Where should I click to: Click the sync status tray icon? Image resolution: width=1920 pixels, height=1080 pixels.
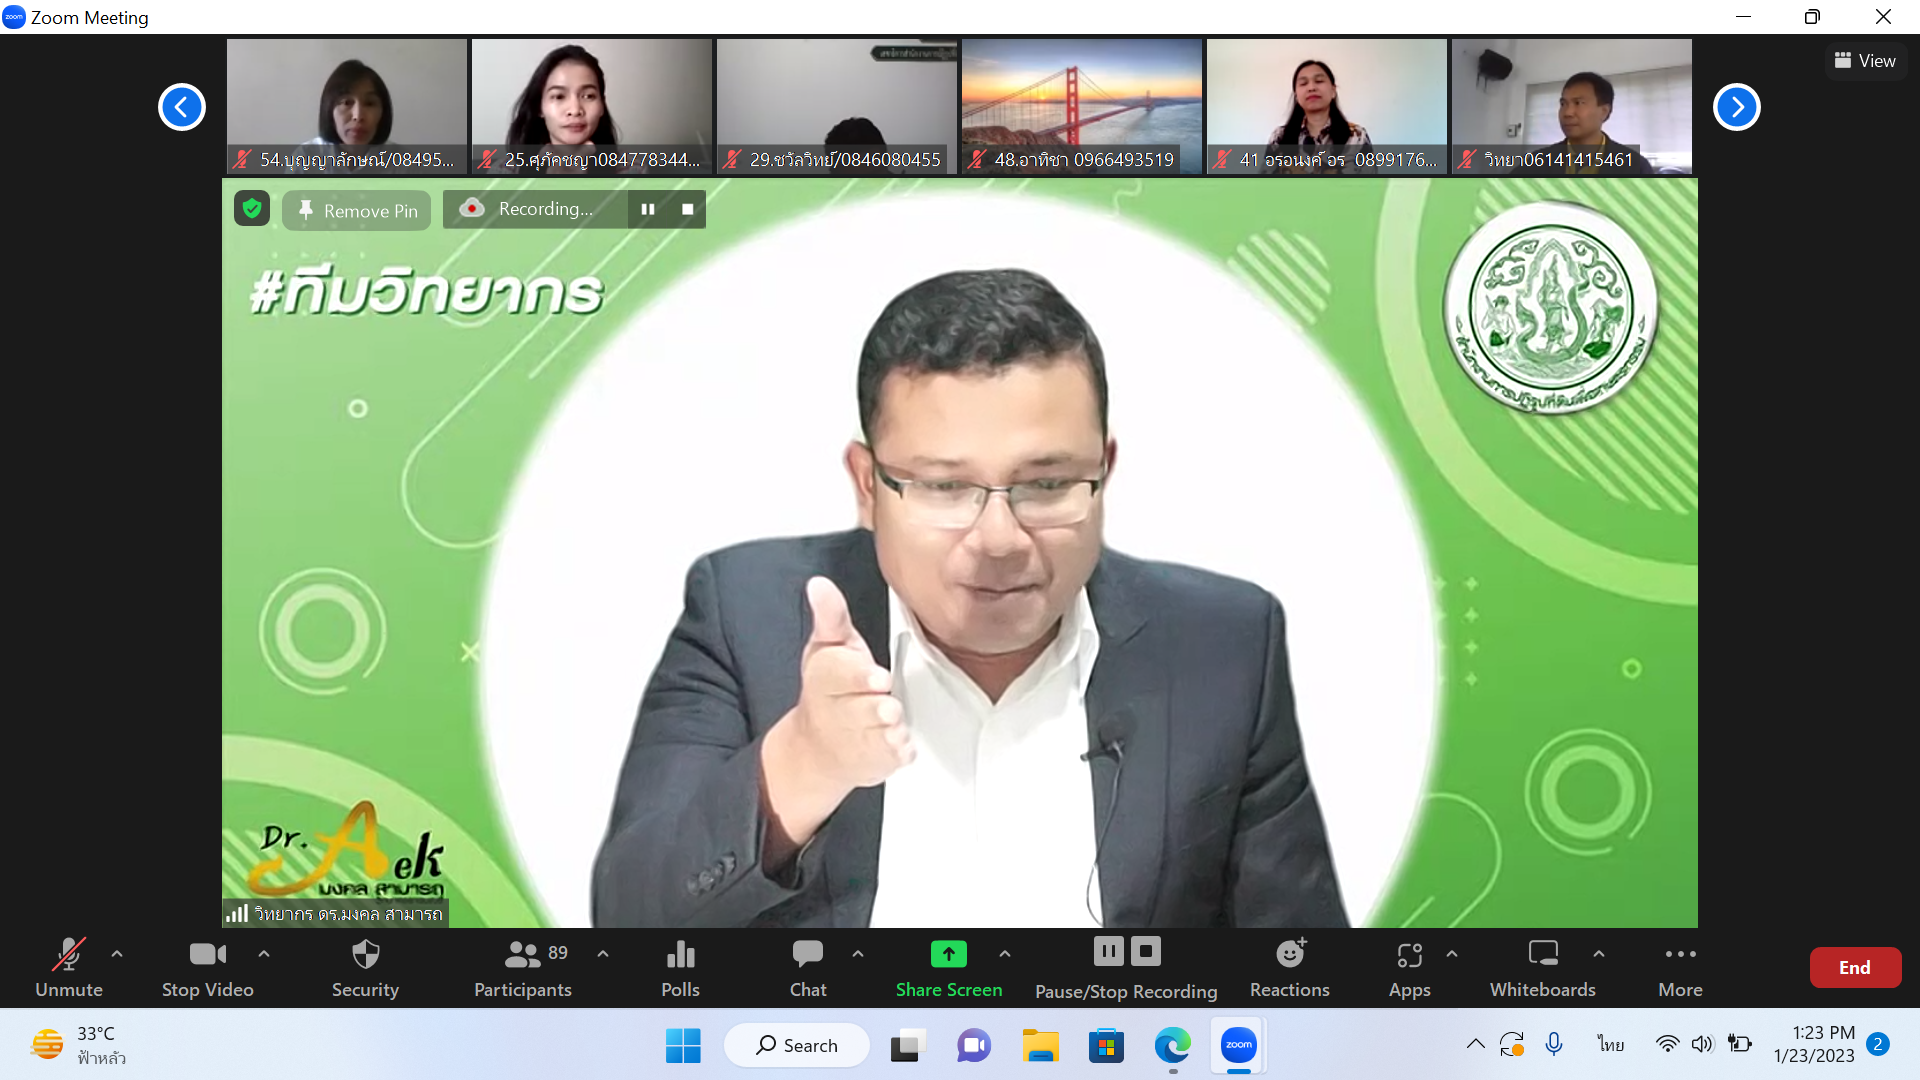[x=1512, y=1044]
